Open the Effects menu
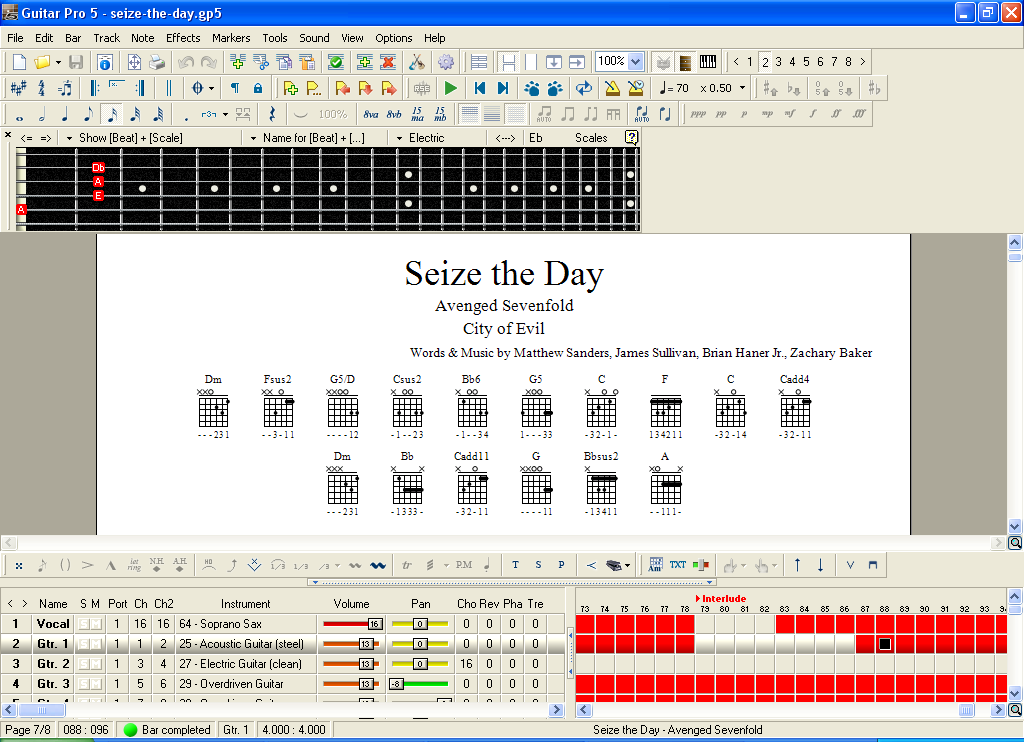 183,38
